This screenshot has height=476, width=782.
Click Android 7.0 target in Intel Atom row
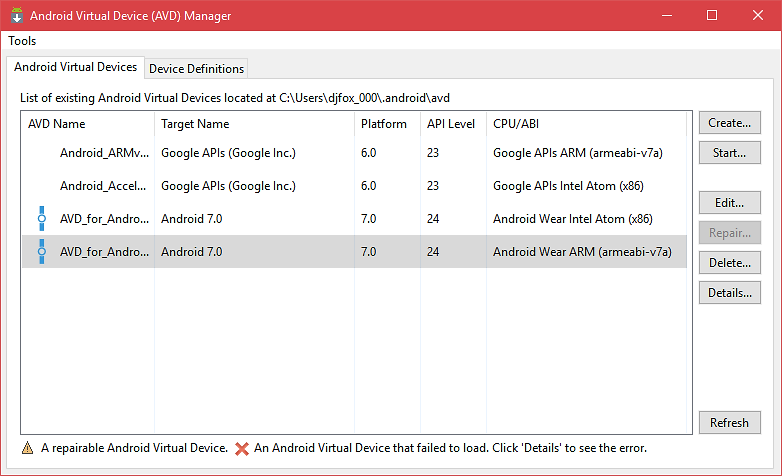[192, 219]
